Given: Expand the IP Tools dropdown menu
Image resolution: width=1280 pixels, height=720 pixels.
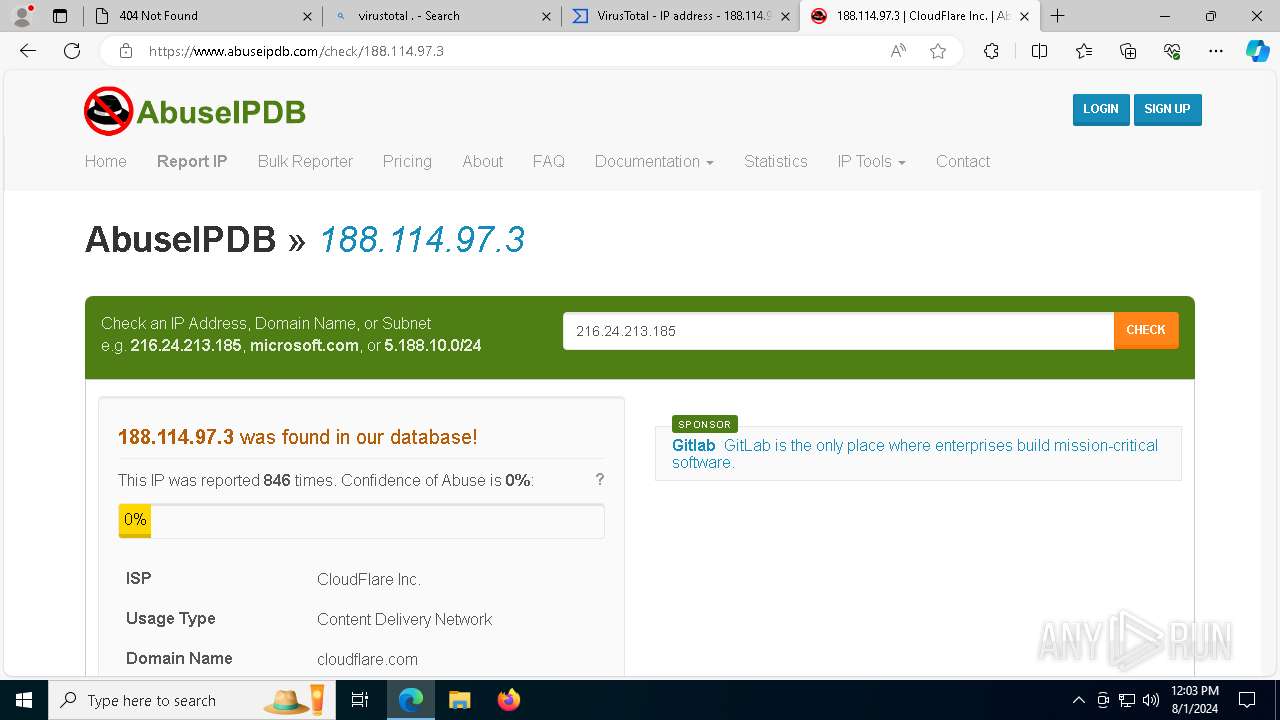Looking at the screenshot, I should click(x=871, y=161).
